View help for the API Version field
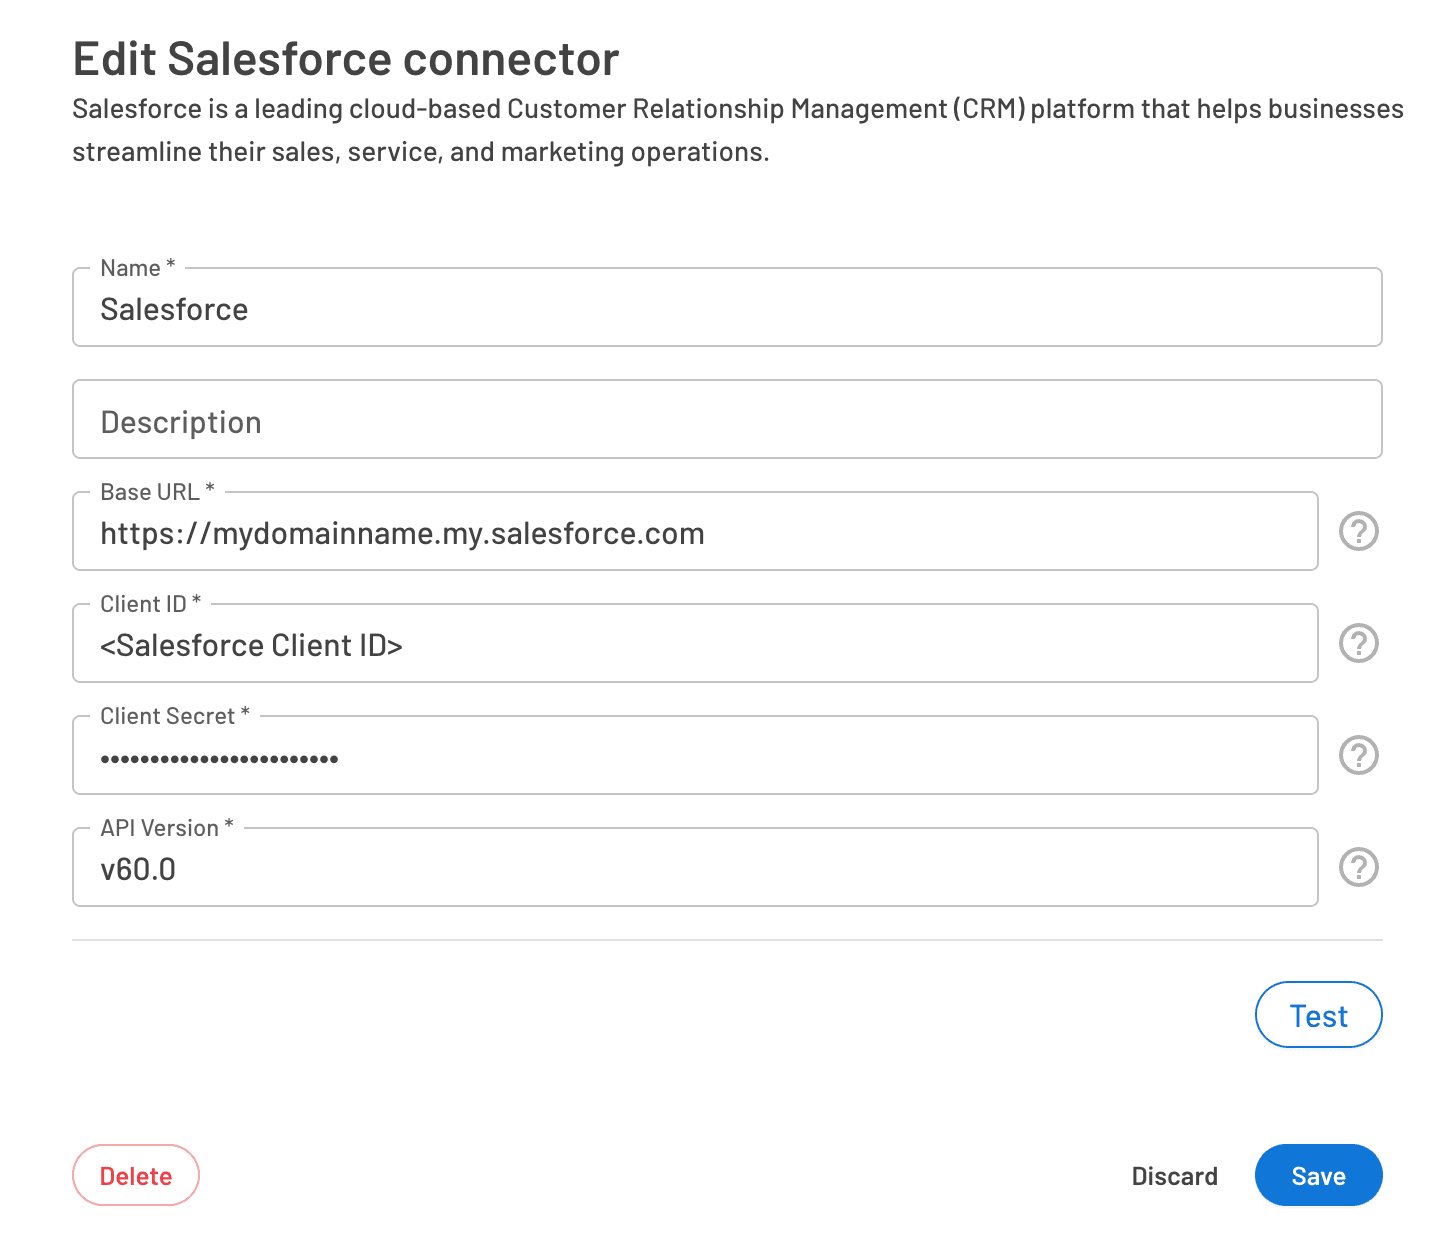 pos(1358,867)
